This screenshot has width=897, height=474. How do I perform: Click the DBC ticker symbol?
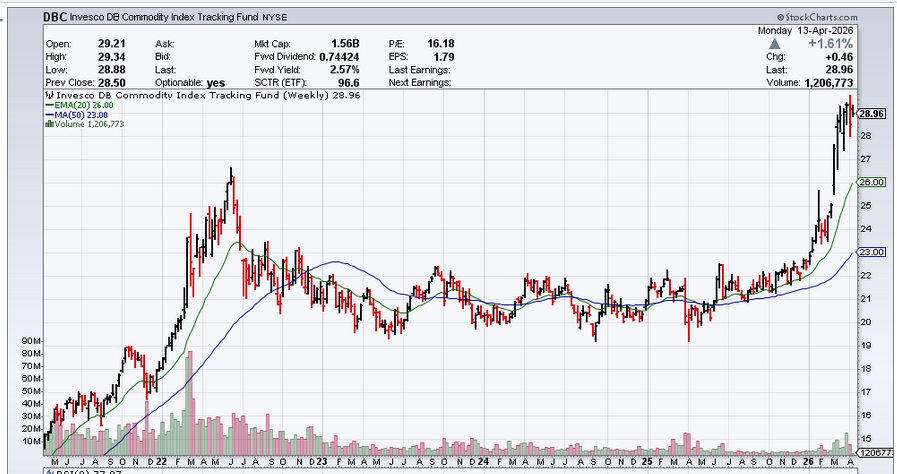coord(55,17)
